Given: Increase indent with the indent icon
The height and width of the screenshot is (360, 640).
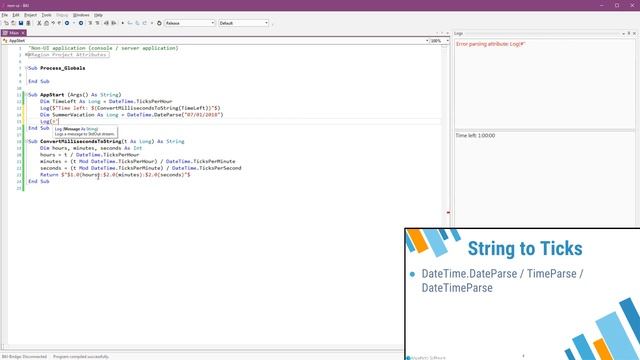Looking at the screenshot, I should [x=114, y=23].
